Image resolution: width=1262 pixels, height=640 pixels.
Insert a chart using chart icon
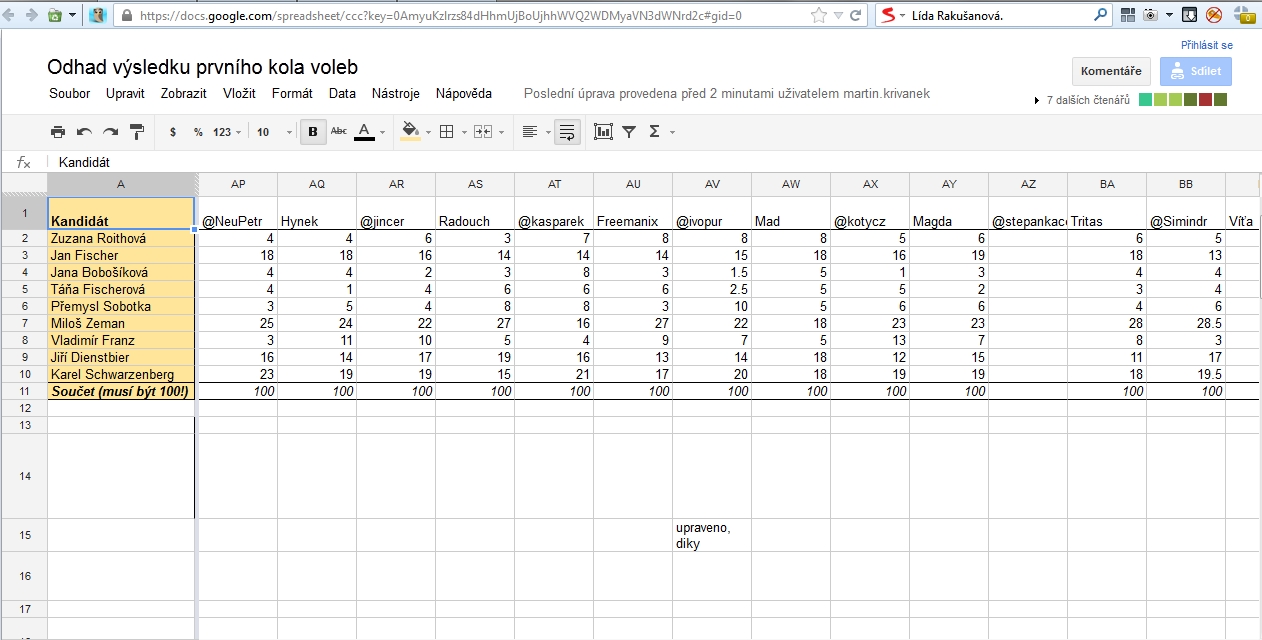[603, 132]
